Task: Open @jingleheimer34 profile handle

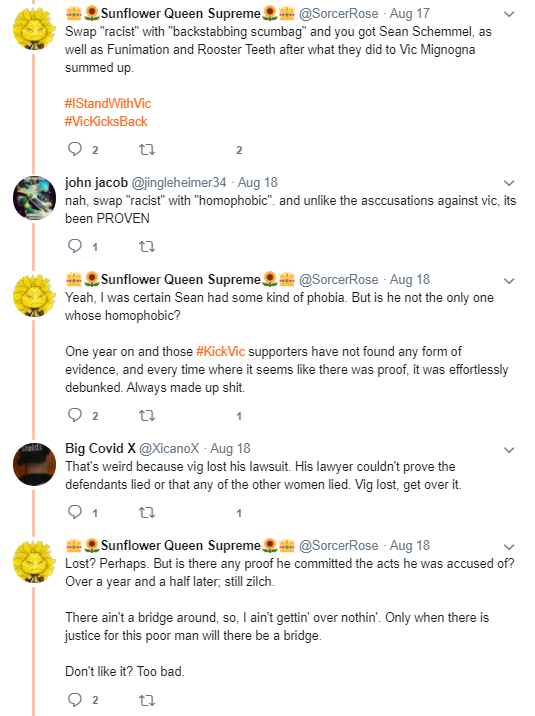Action: [179, 183]
